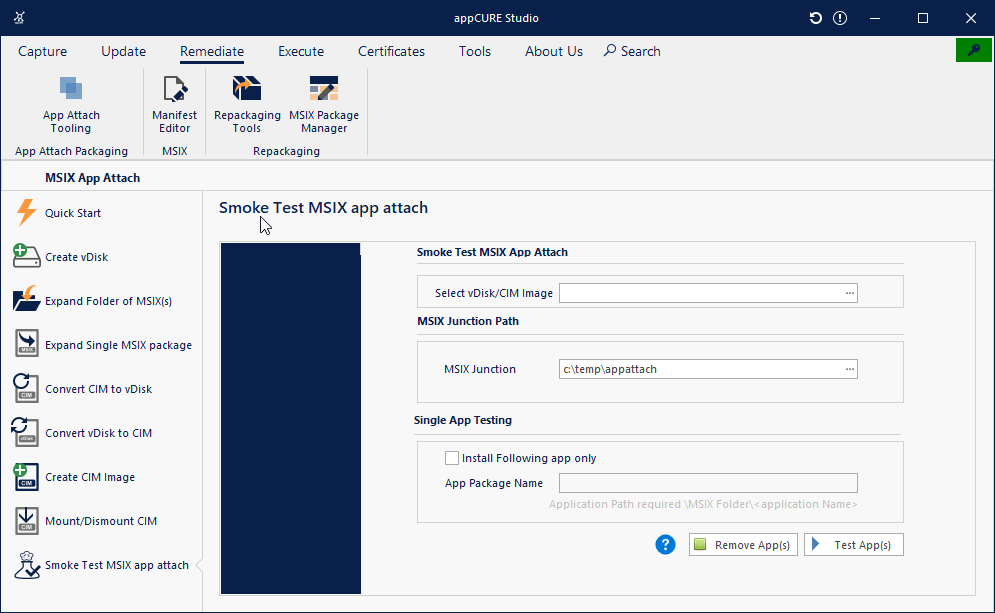
Task: Click the Search text in the ribbon tabs
Action: [640, 51]
